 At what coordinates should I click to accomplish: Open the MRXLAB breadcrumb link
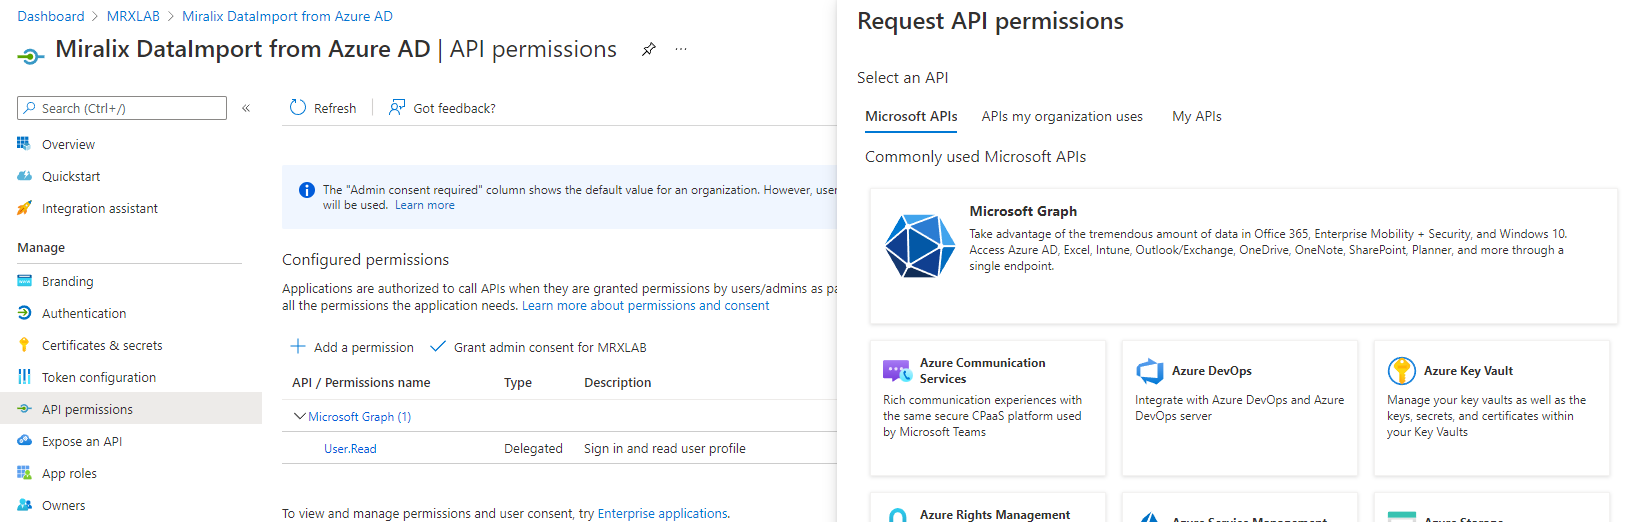click(x=133, y=16)
